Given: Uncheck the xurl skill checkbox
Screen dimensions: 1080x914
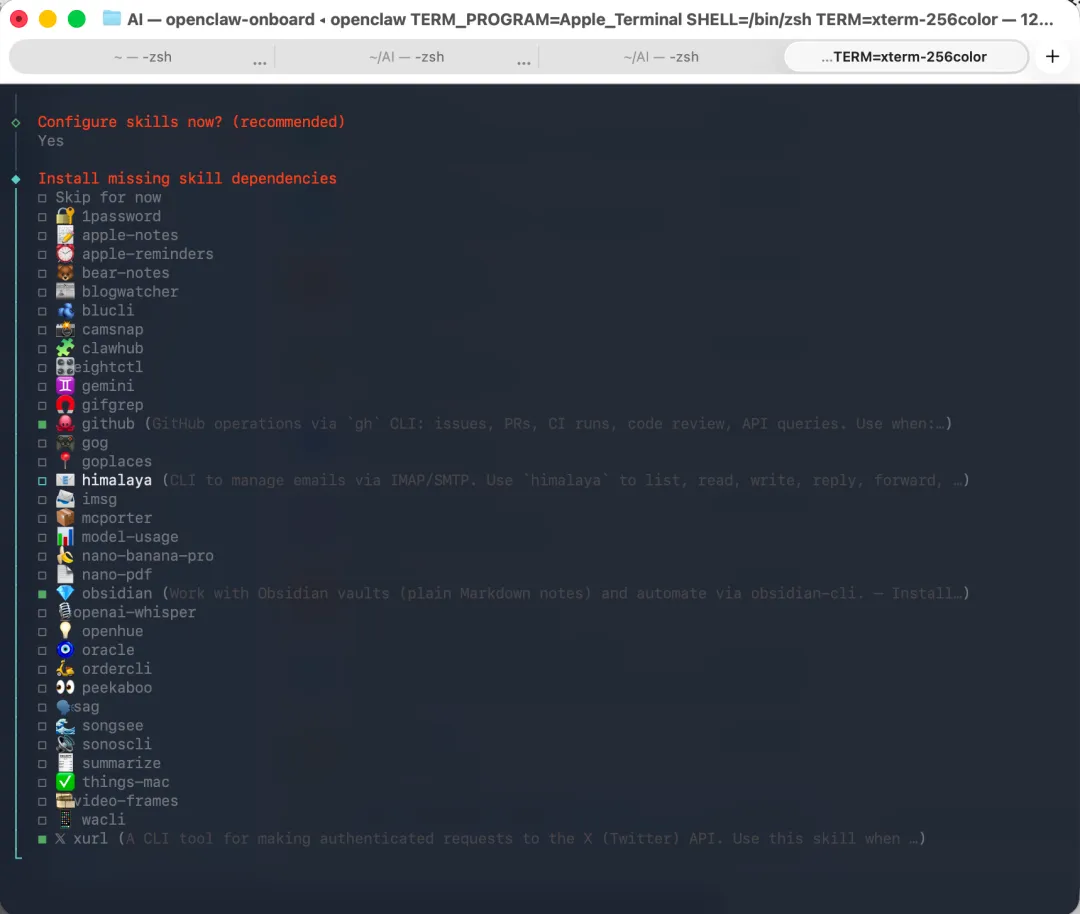Looking at the screenshot, I should 42,839.
